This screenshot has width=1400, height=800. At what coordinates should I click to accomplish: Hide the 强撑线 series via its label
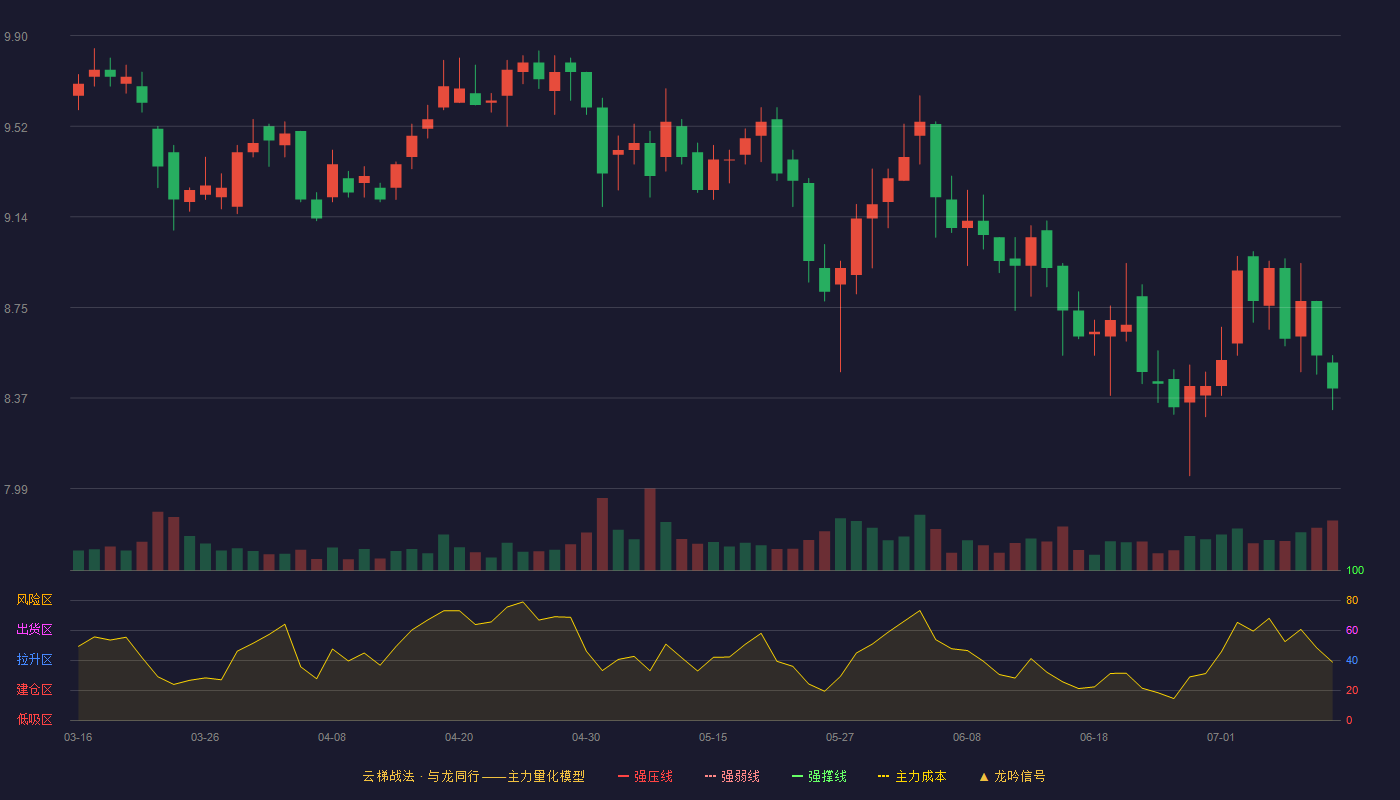click(827, 776)
